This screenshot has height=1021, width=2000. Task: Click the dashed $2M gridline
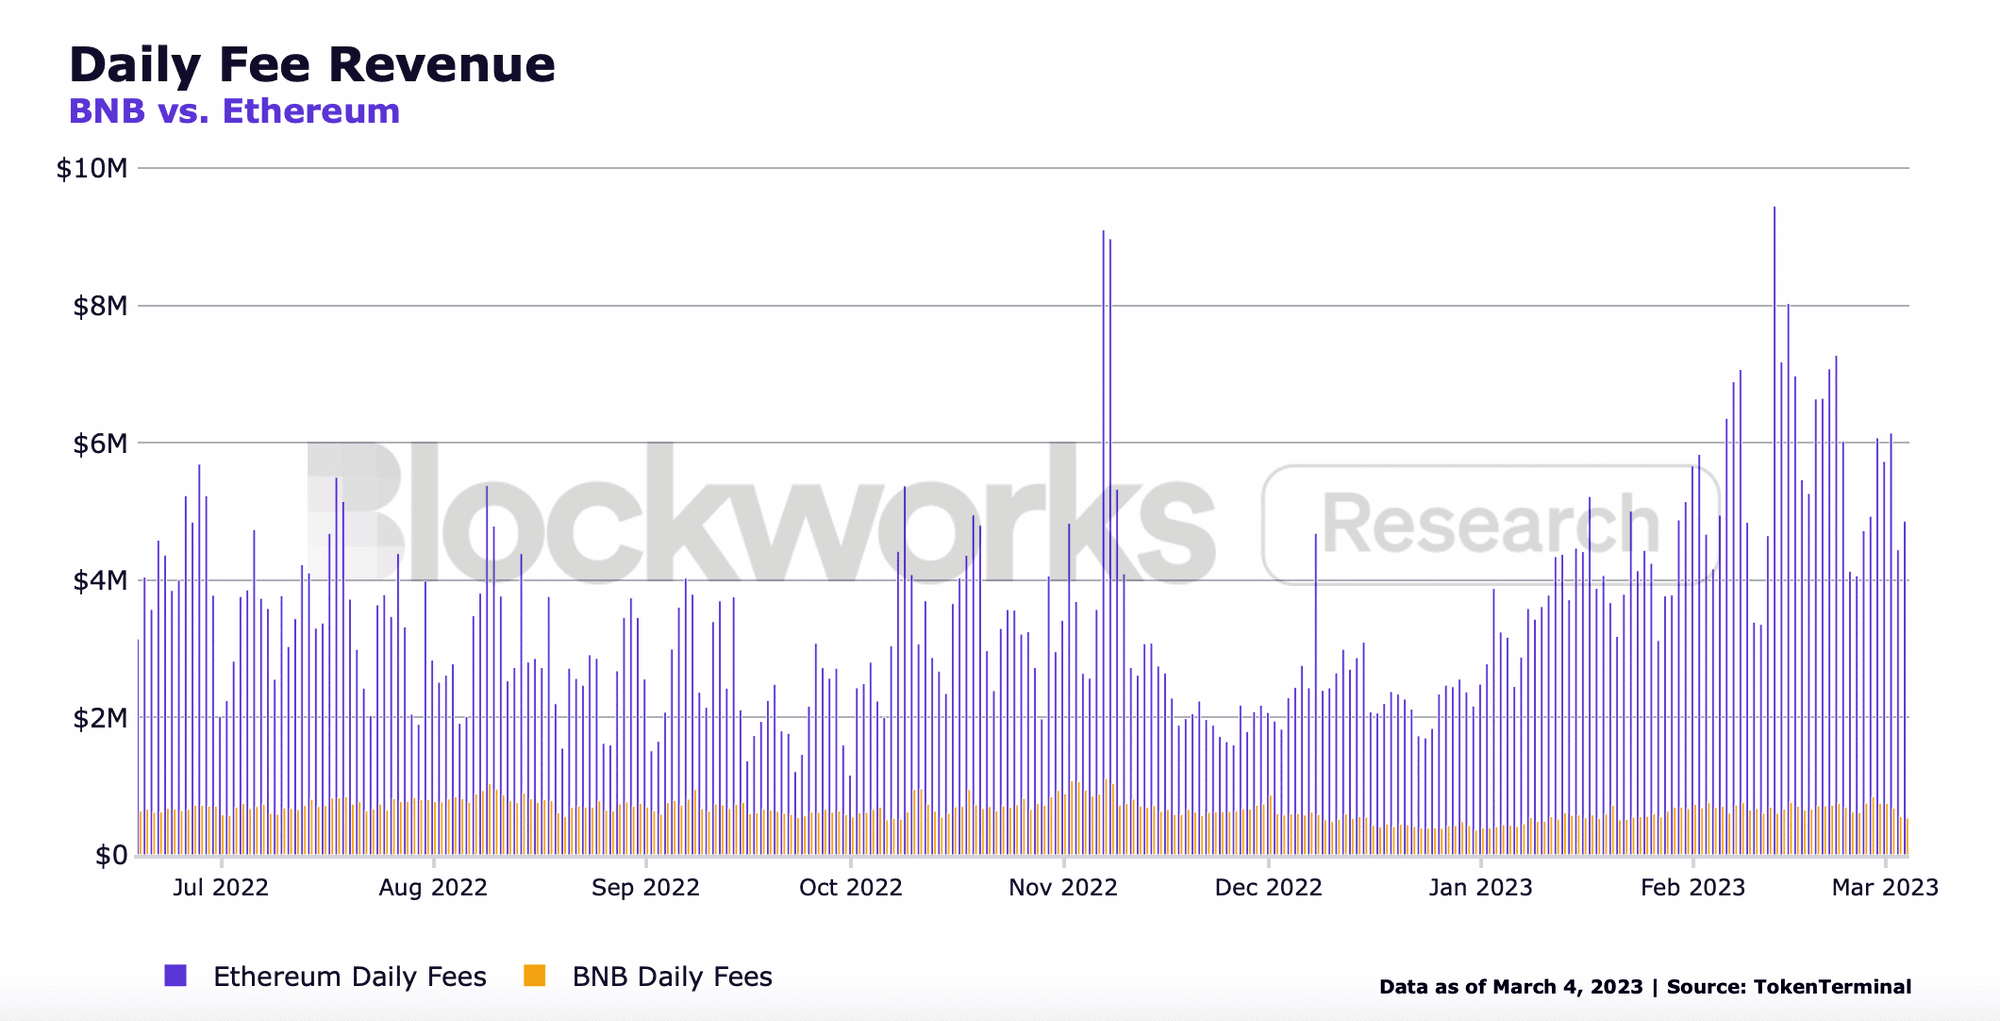pos(1000,716)
